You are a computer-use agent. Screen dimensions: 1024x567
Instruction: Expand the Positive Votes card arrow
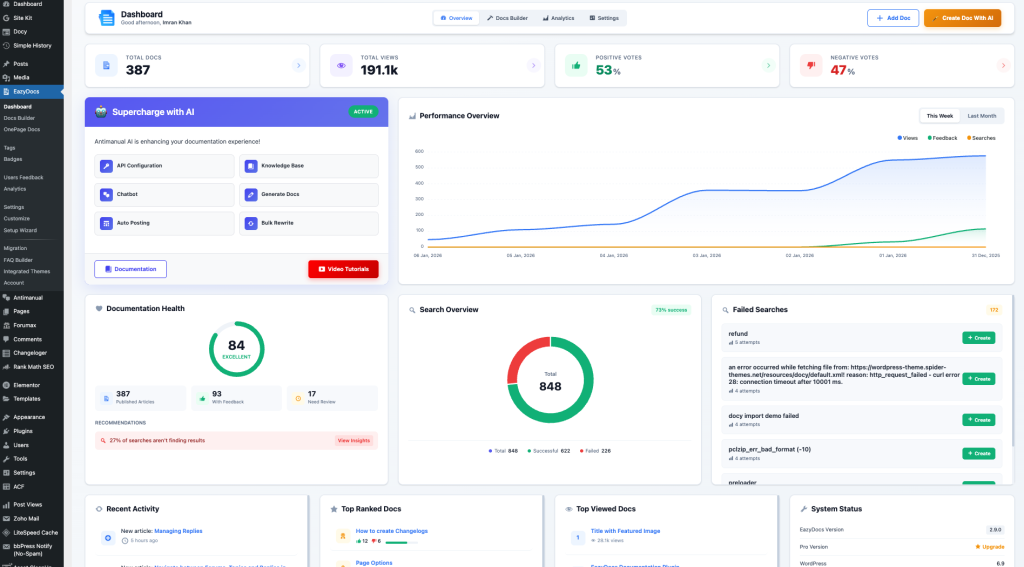[768, 65]
